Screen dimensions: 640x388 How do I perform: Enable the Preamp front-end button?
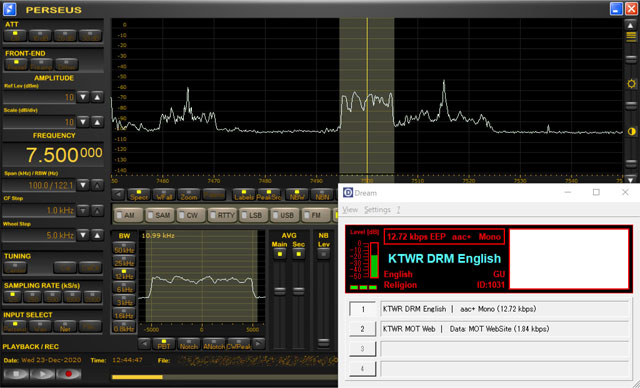pyautogui.click(x=41, y=64)
